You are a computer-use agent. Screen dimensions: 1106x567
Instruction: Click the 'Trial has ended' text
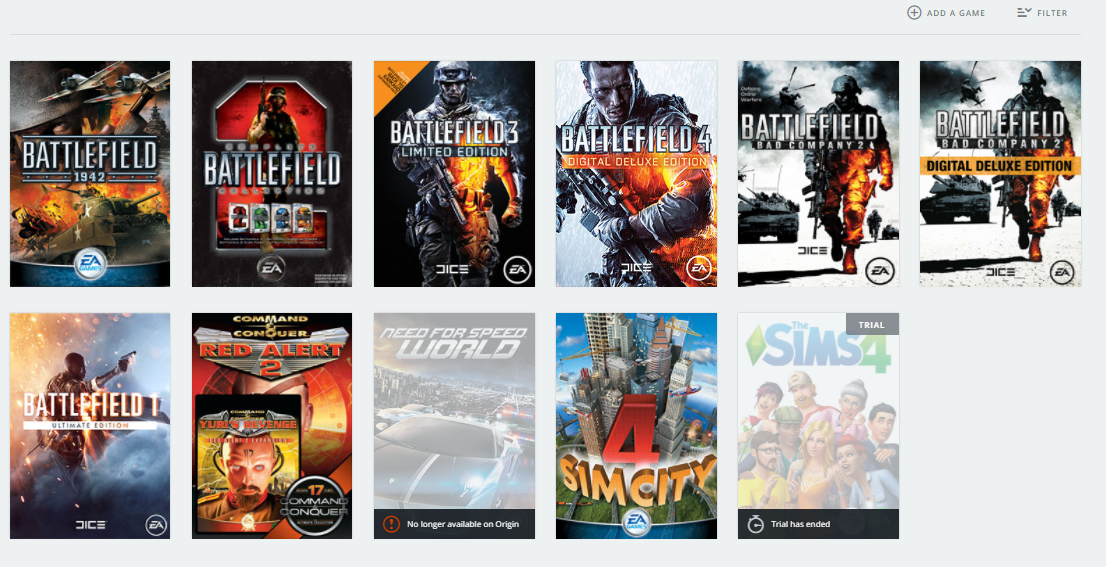coord(800,524)
